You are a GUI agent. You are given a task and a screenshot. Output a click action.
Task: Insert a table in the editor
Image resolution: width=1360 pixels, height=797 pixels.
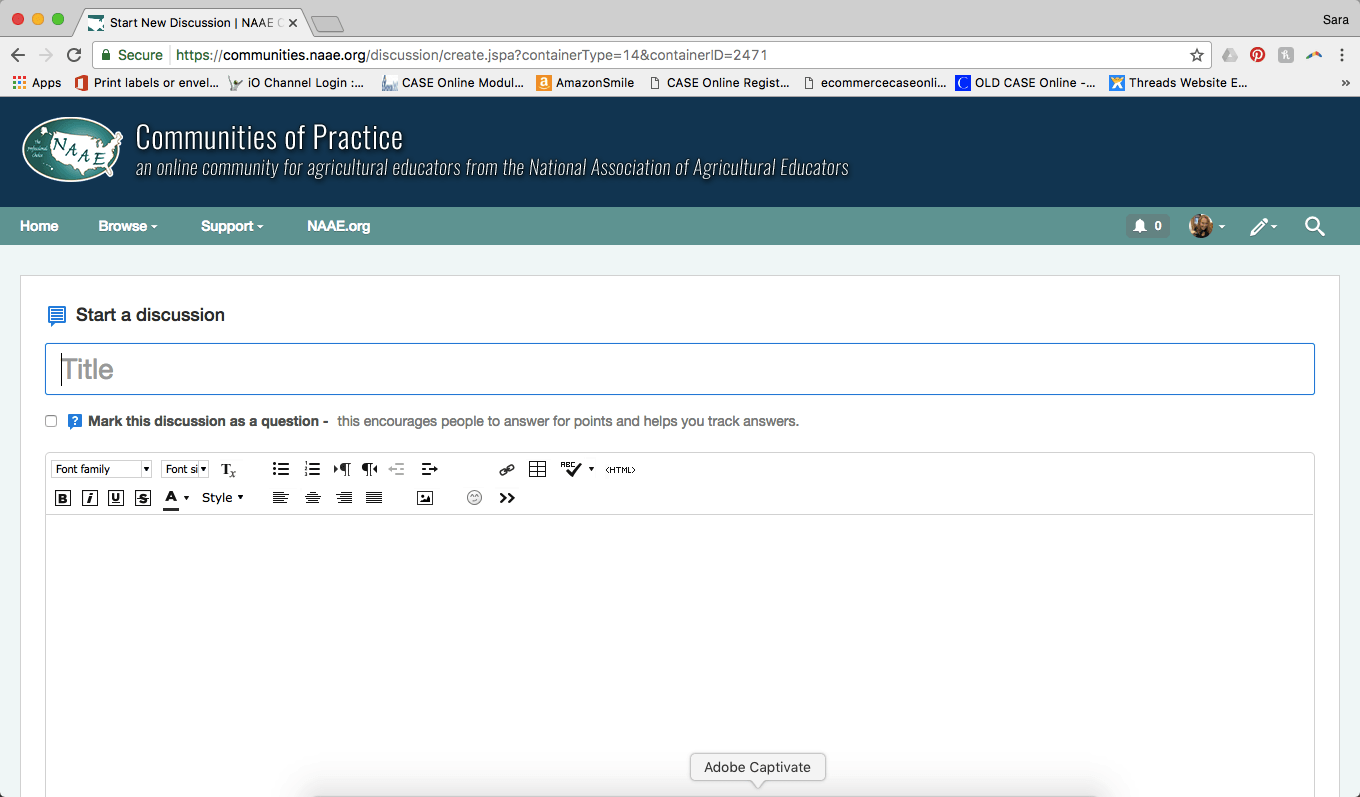[537, 469]
